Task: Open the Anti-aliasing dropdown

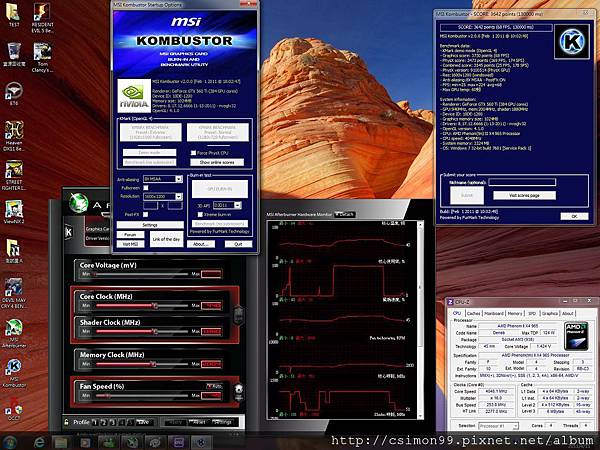Action: tap(163, 179)
